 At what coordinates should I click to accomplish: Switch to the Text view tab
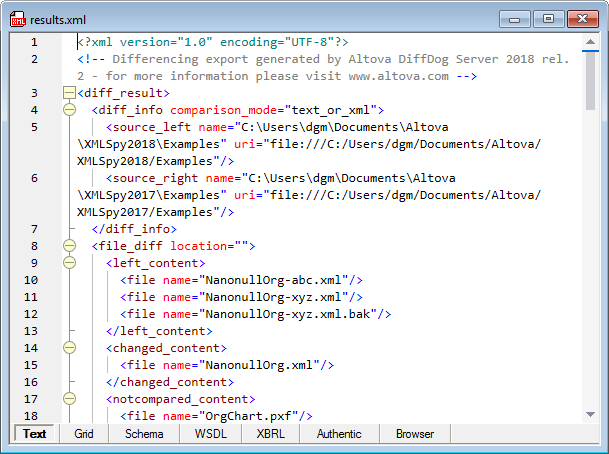click(x=35, y=434)
